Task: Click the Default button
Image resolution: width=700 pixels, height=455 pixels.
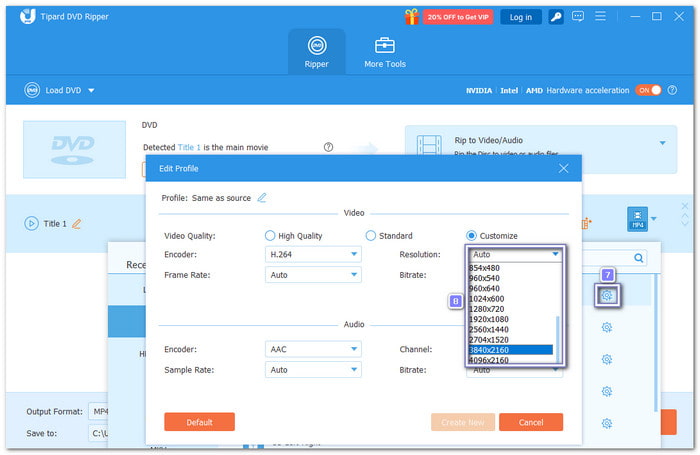Action: coord(199,422)
